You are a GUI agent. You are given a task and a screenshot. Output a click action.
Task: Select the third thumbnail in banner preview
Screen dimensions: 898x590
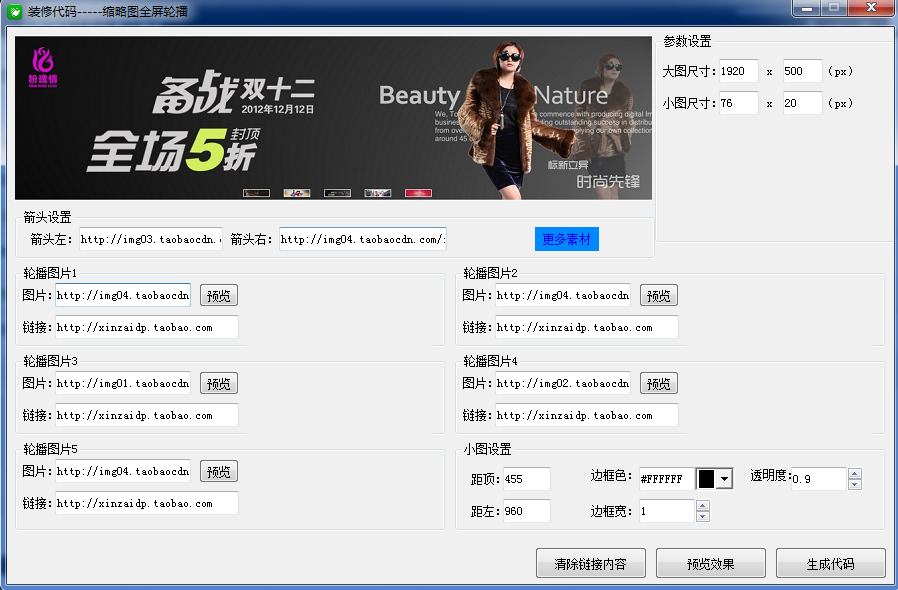(x=337, y=193)
